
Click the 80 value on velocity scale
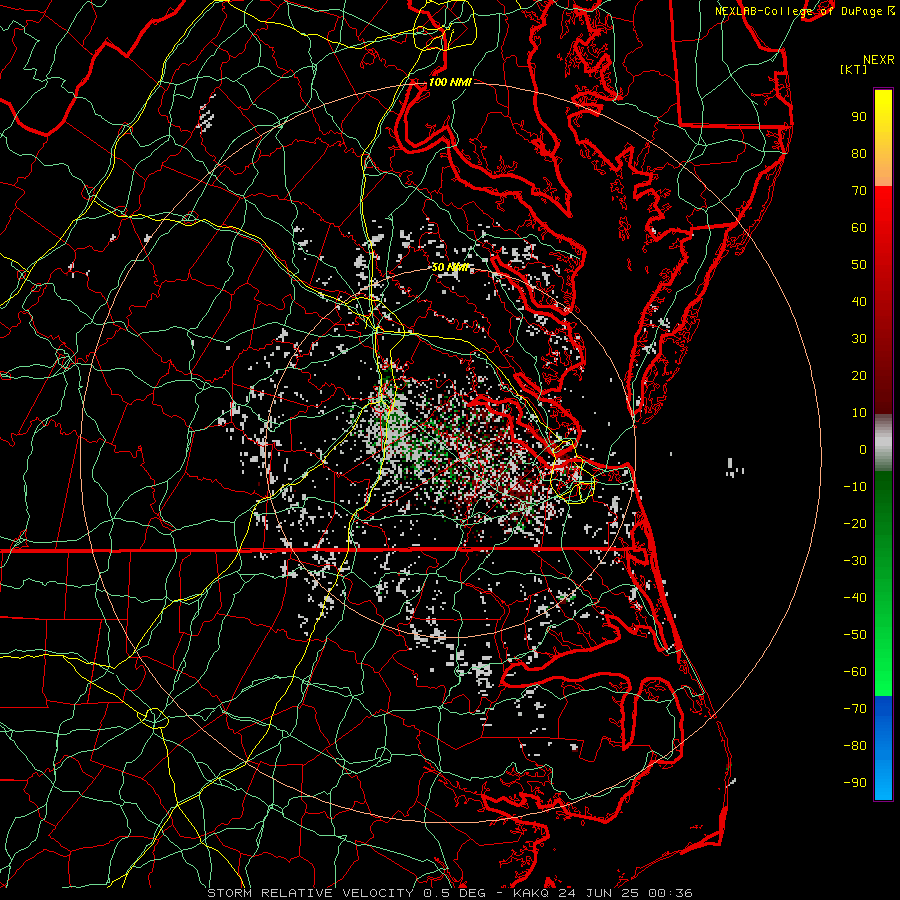[x=859, y=154]
